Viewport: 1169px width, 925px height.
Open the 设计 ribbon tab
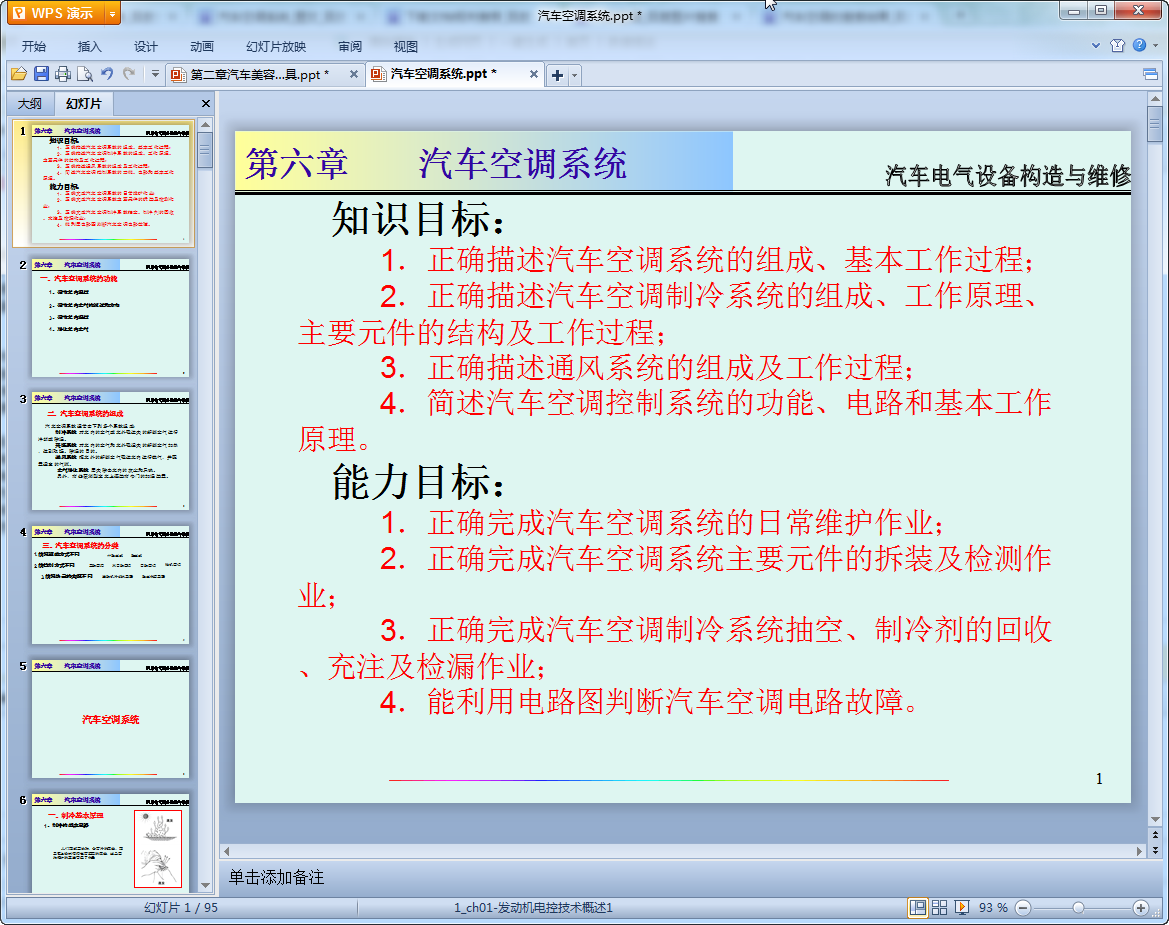[x=145, y=46]
